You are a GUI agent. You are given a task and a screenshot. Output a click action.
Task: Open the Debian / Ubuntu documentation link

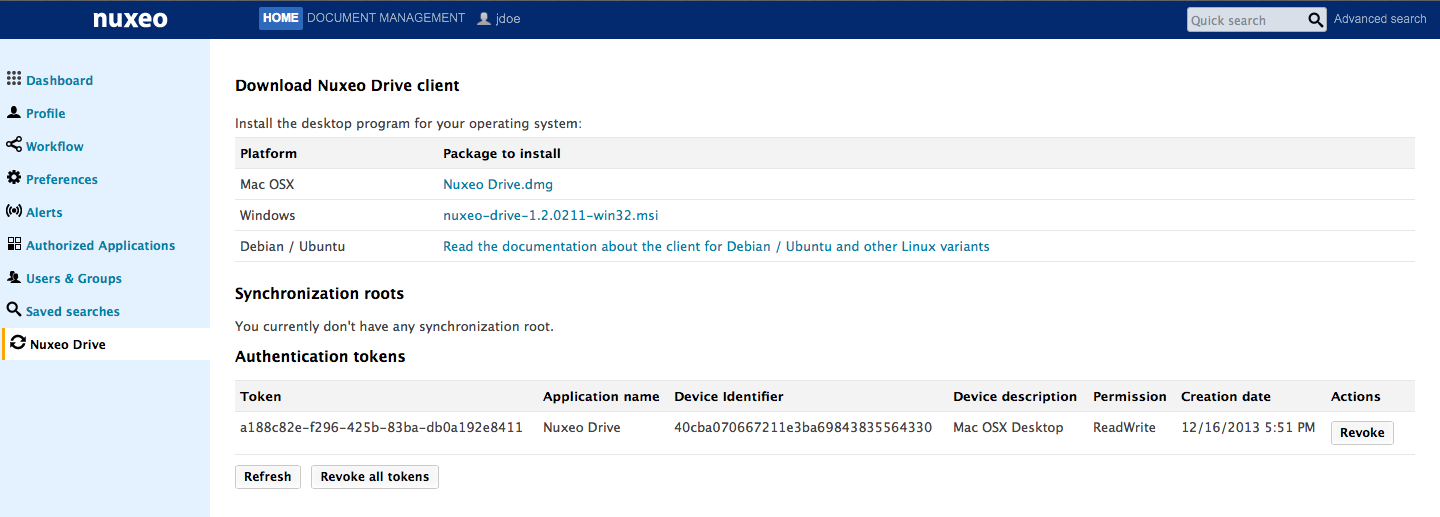716,246
